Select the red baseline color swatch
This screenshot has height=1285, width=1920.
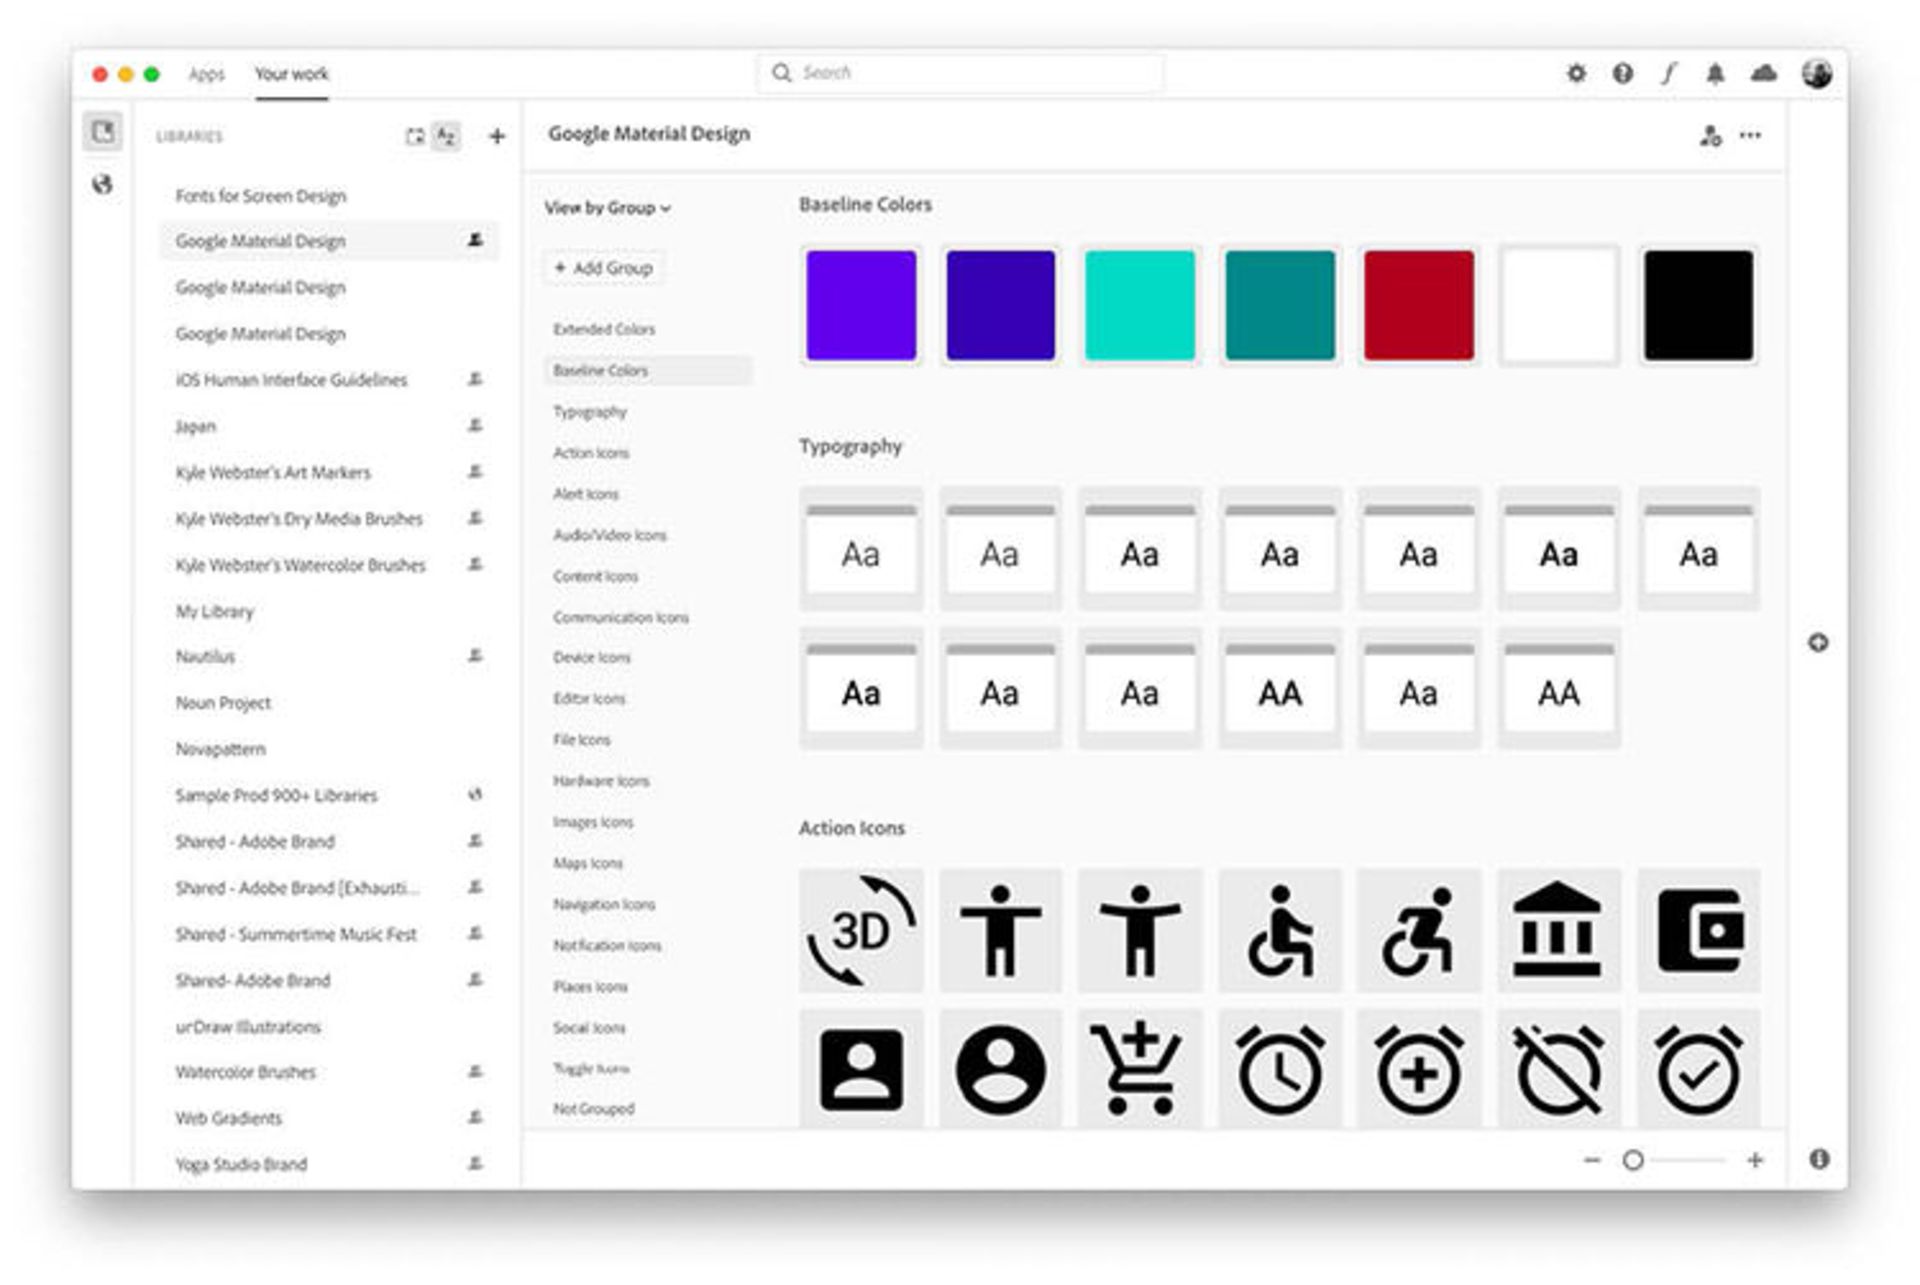tap(1419, 305)
